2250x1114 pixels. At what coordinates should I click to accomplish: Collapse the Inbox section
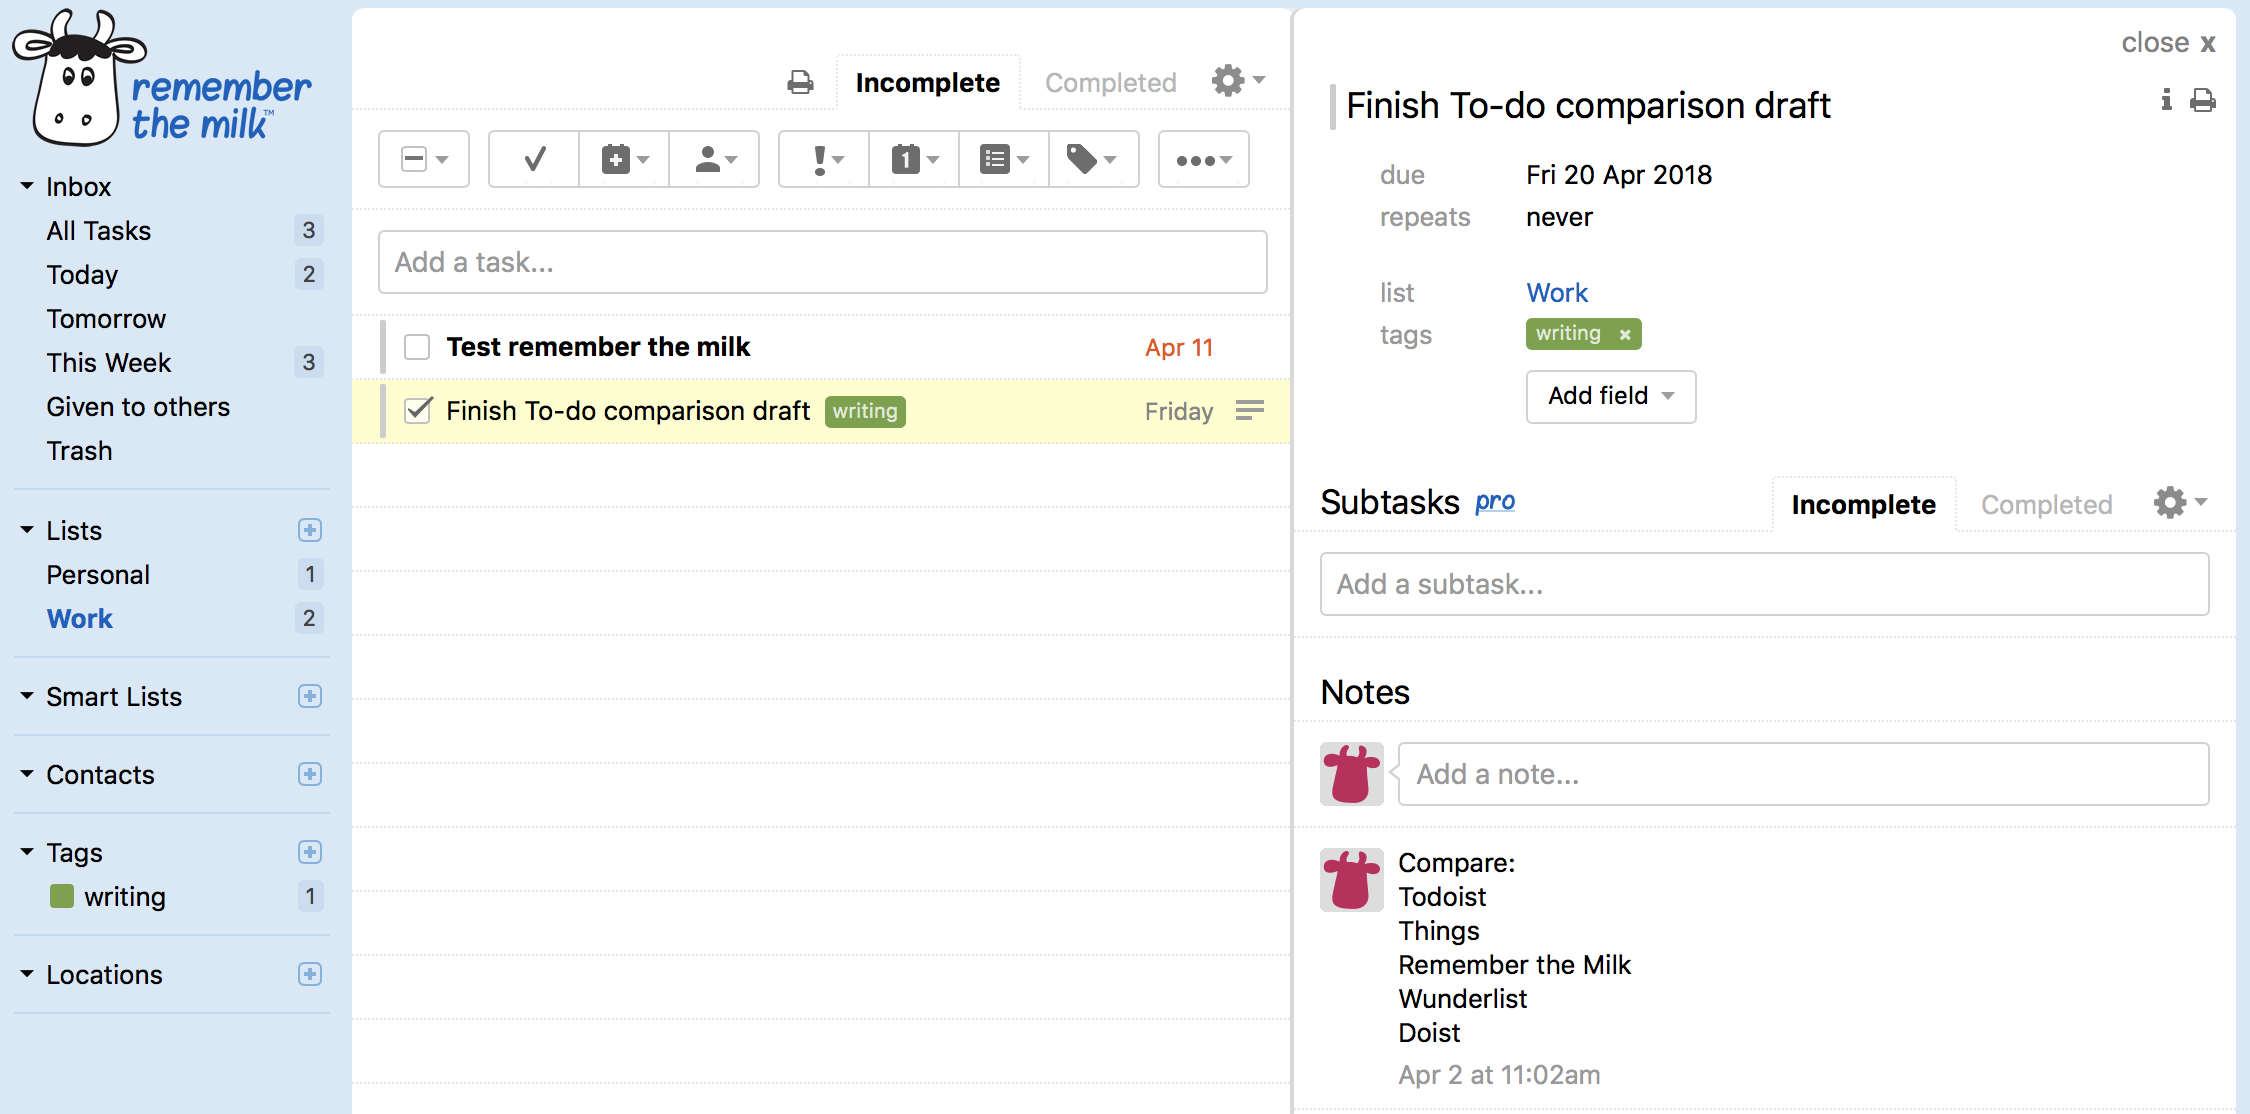pos(27,186)
